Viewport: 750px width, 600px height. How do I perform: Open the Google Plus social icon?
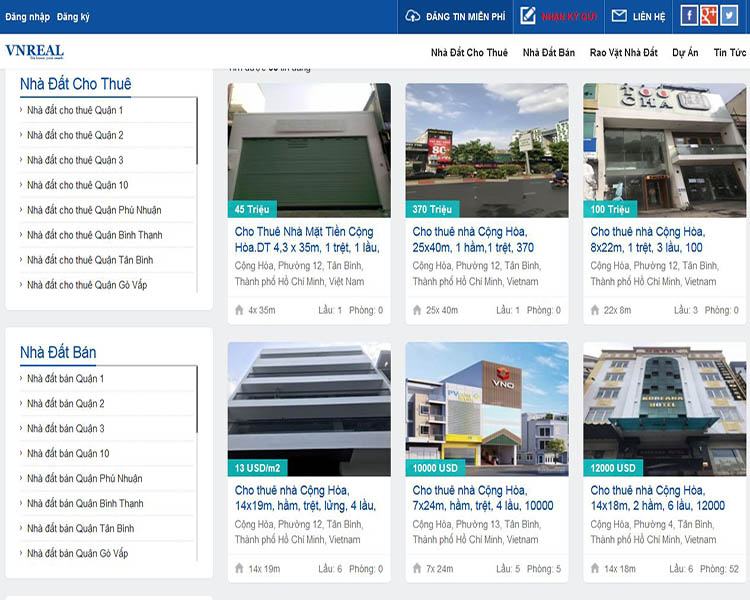709,15
